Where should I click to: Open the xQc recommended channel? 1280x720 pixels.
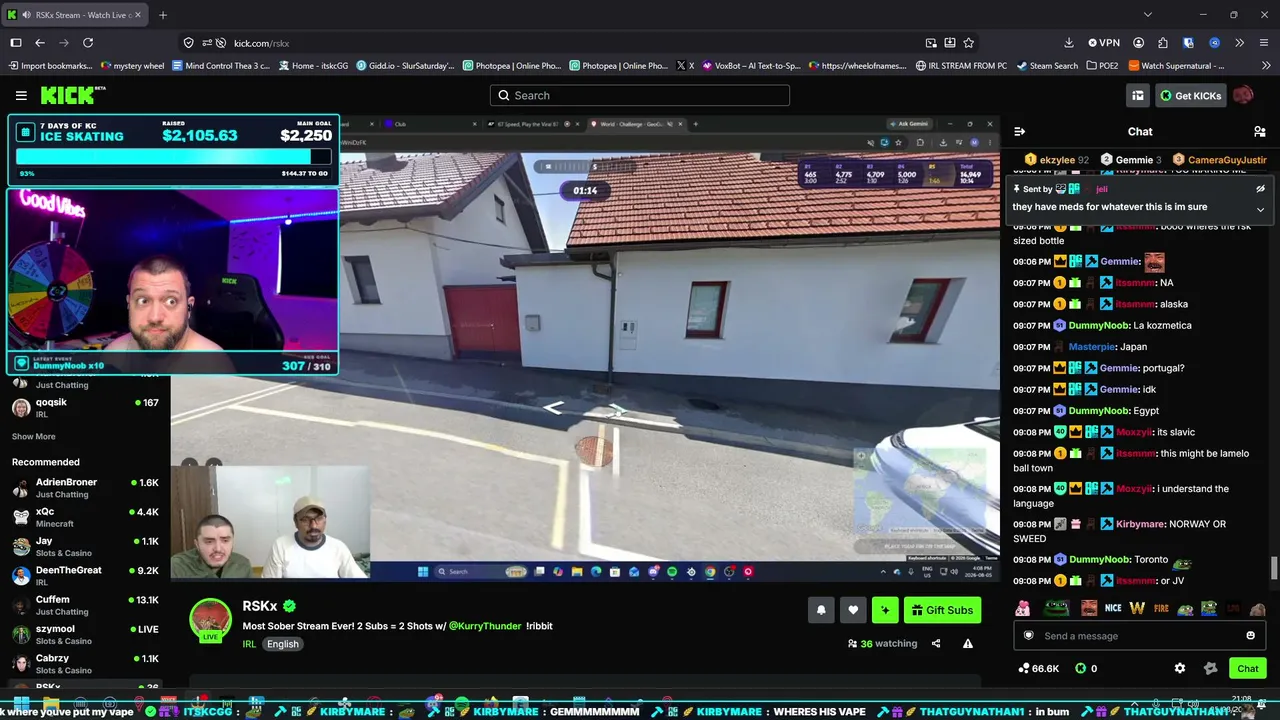click(85, 517)
